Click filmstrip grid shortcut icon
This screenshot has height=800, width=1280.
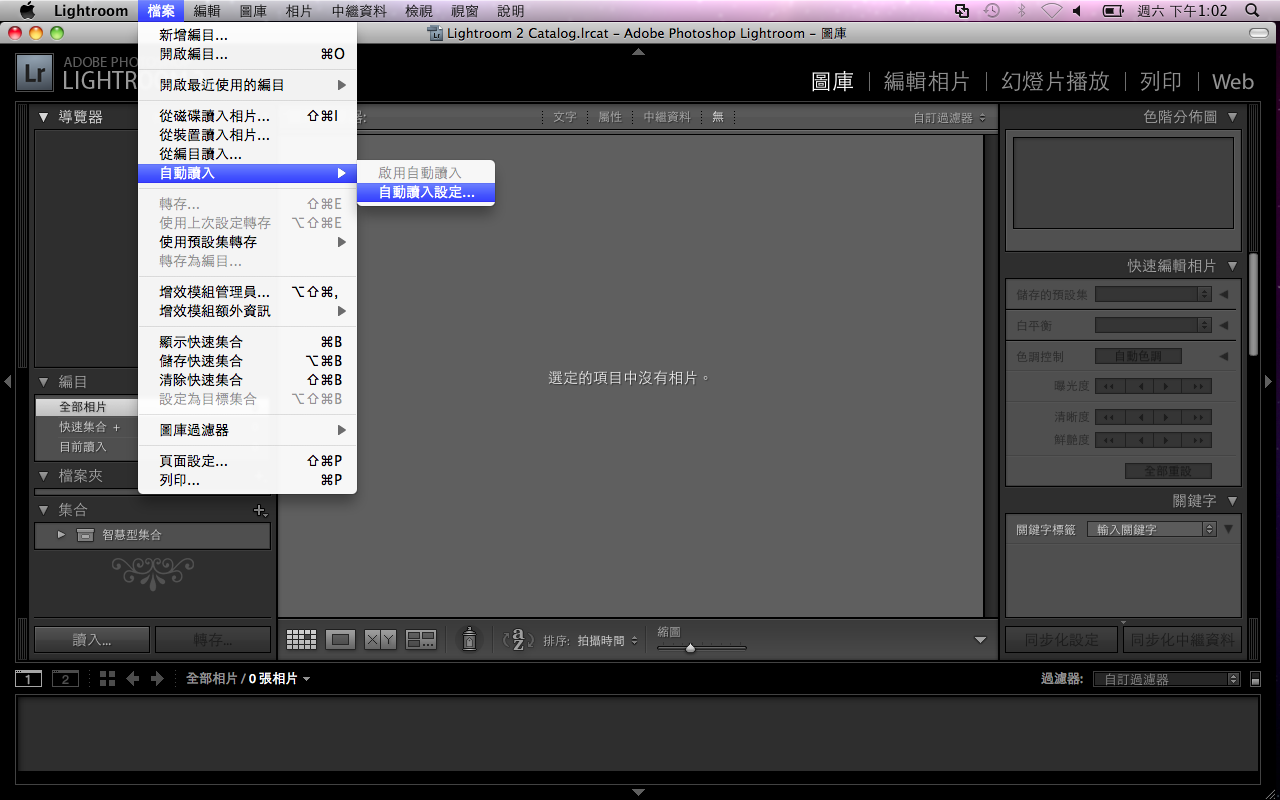tap(108, 679)
